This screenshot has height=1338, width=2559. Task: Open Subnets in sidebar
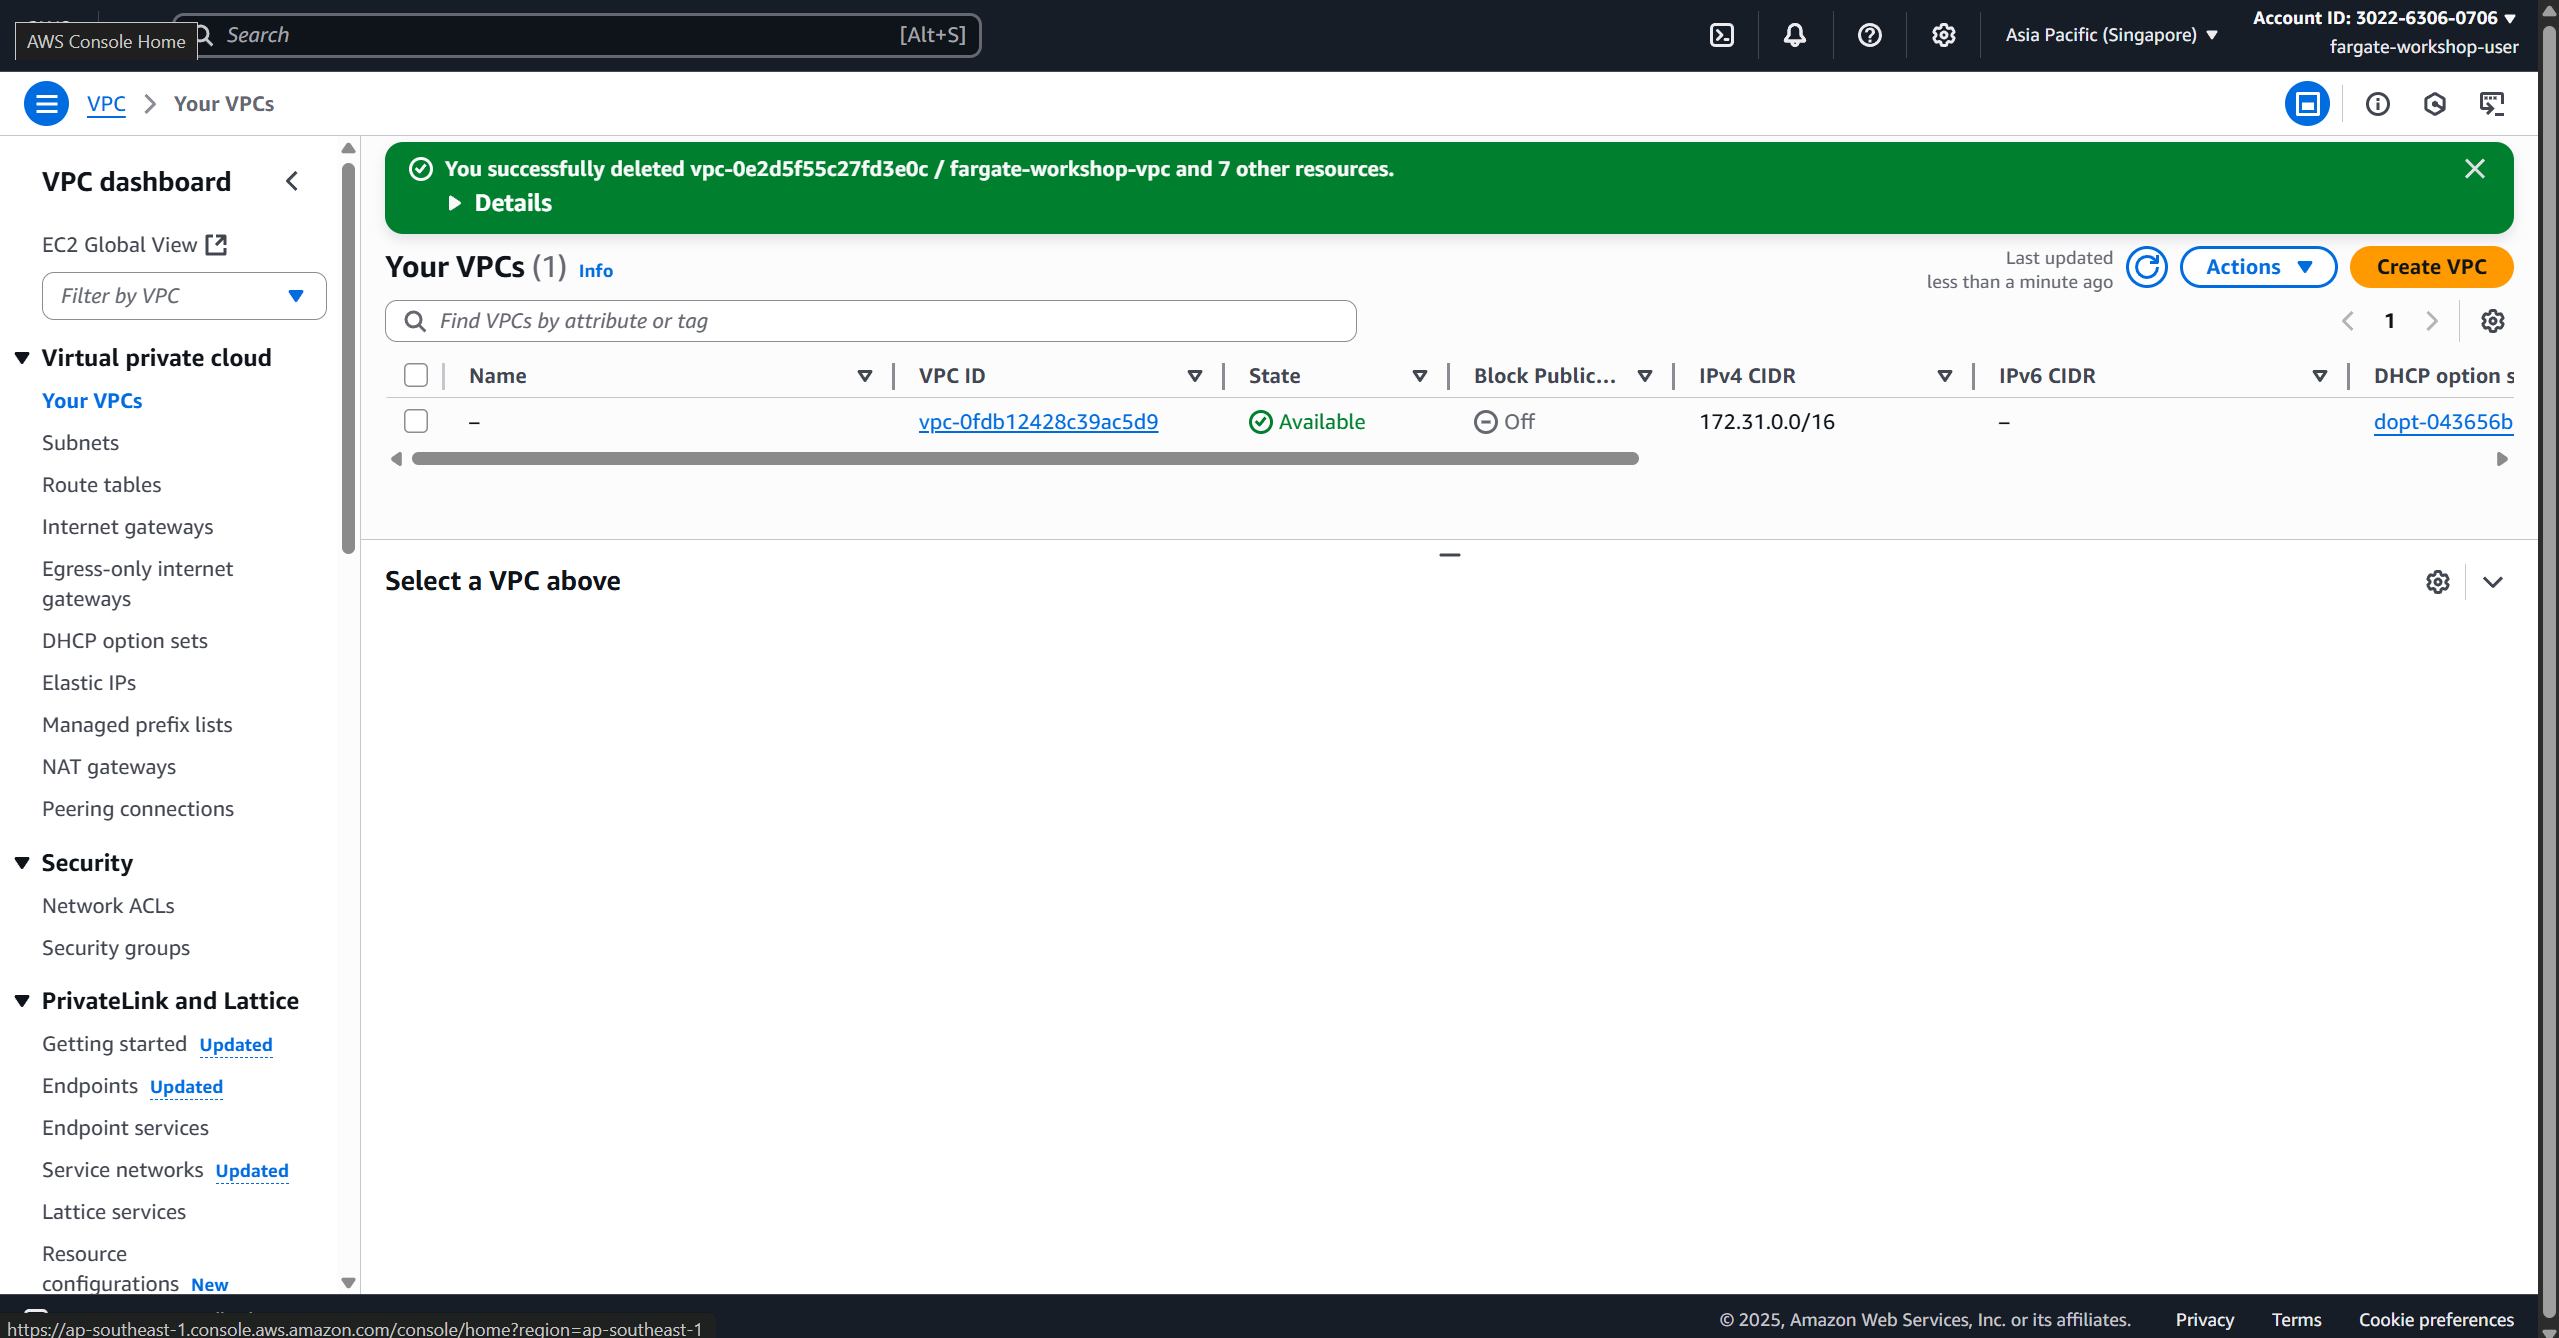pos(80,443)
